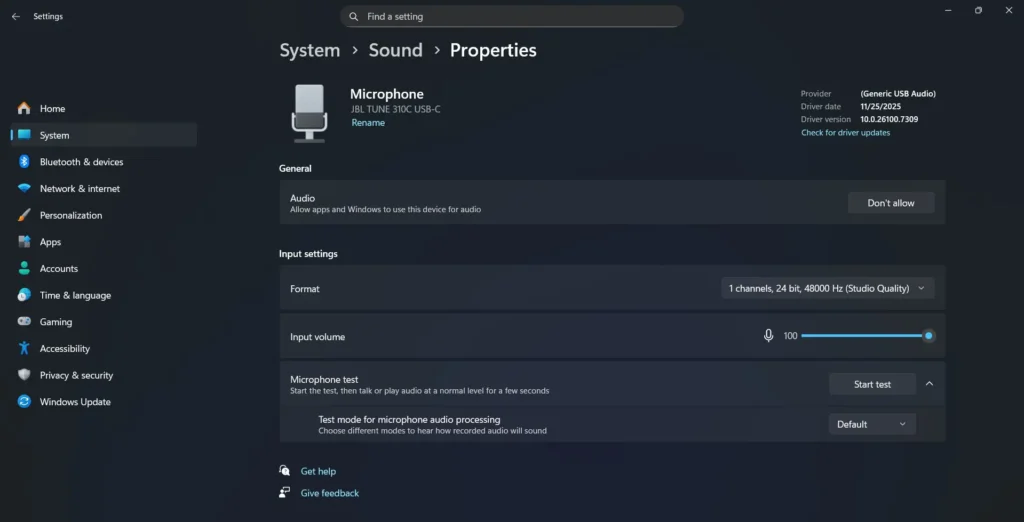Viewport: 1024px width, 522px height.
Task: Click the Properties breadcrumb title
Action: 493,50
